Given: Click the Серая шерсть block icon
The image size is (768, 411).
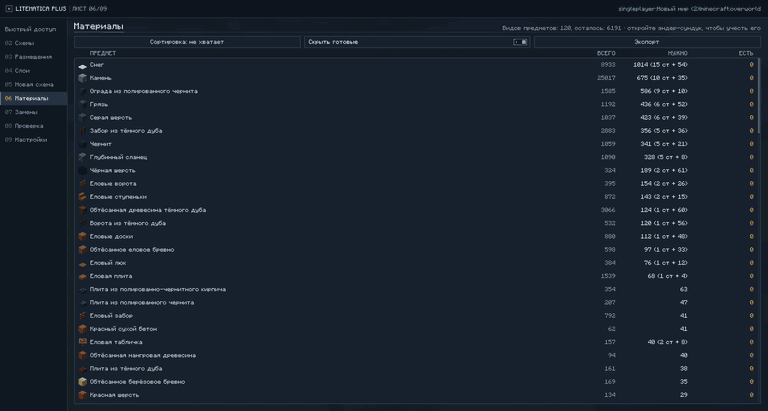Looking at the screenshot, I should coord(82,118).
